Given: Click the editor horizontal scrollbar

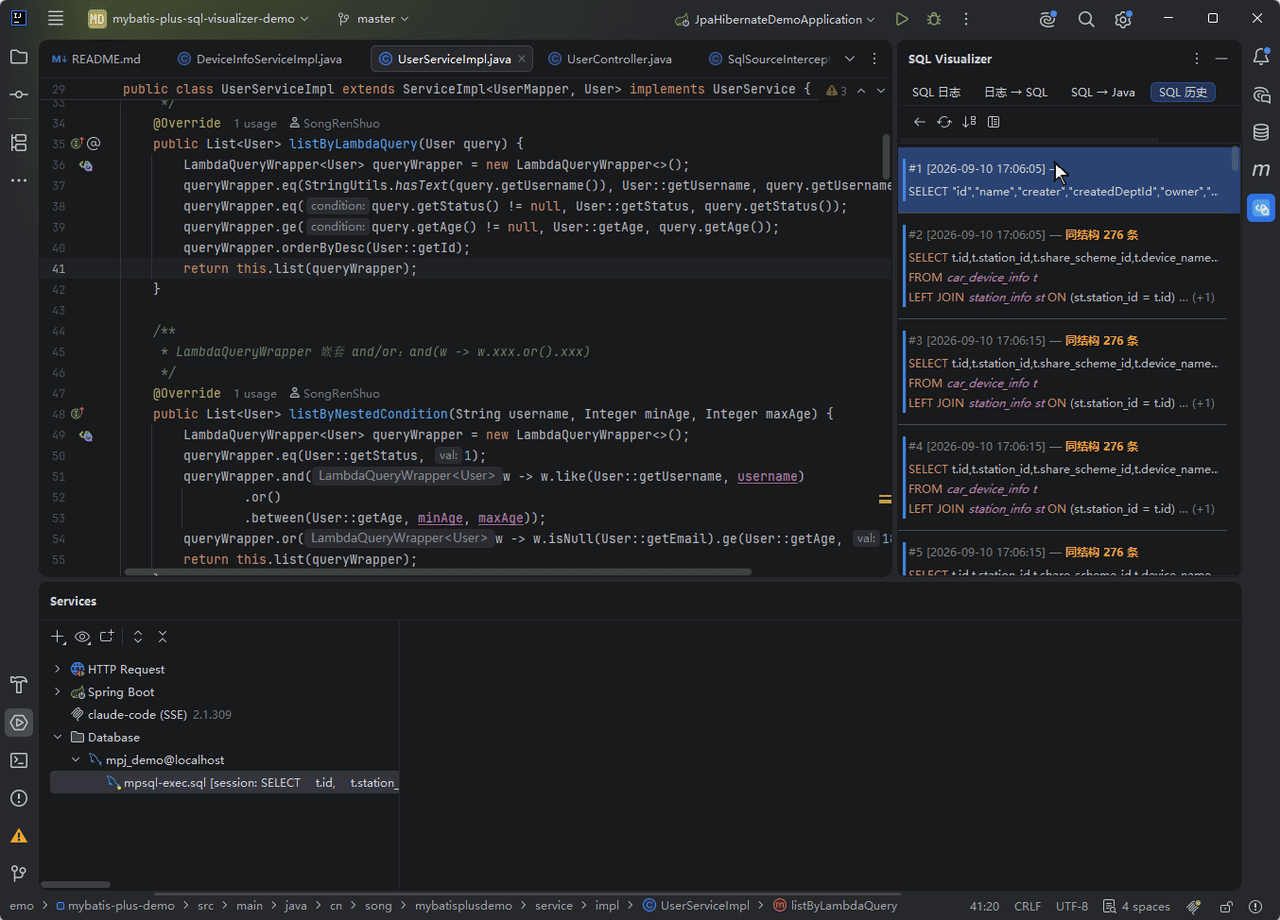Looking at the screenshot, I should pos(437,572).
